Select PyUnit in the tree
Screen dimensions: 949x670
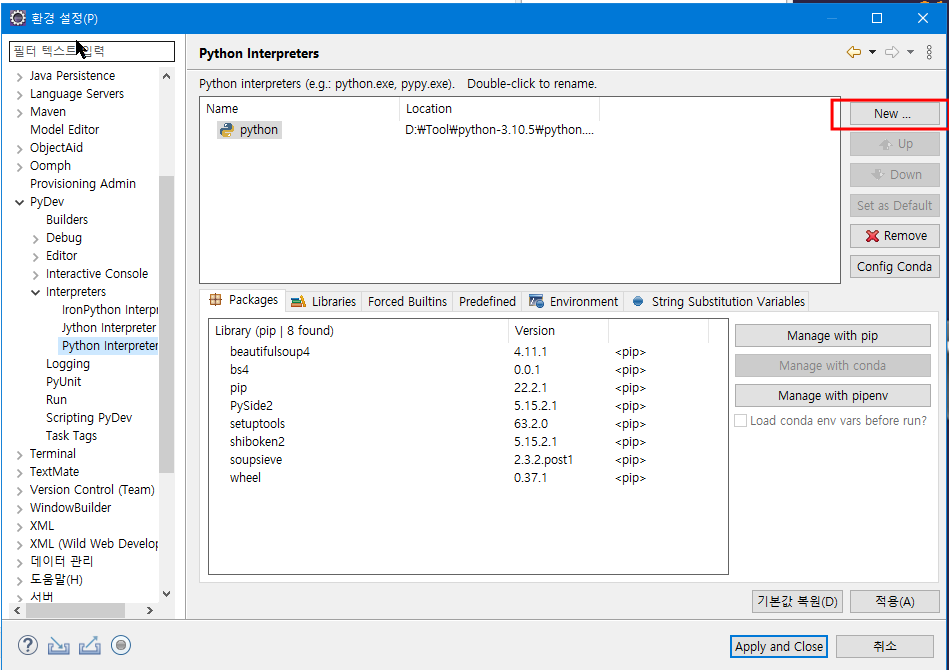pyautogui.click(x=64, y=382)
